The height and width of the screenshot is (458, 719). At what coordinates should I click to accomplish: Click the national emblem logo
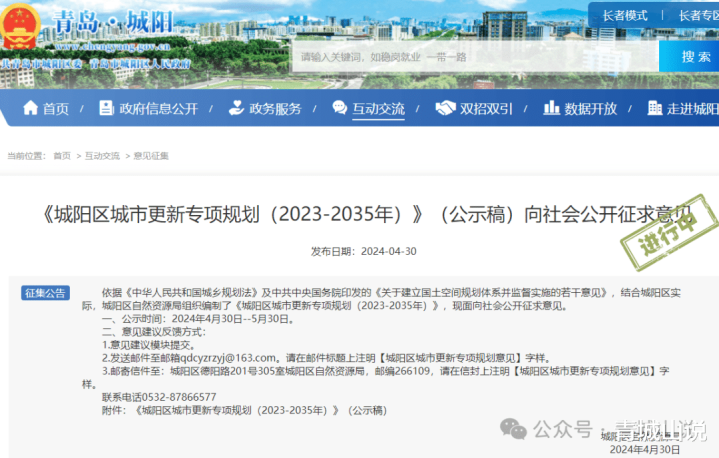click(19, 27)
